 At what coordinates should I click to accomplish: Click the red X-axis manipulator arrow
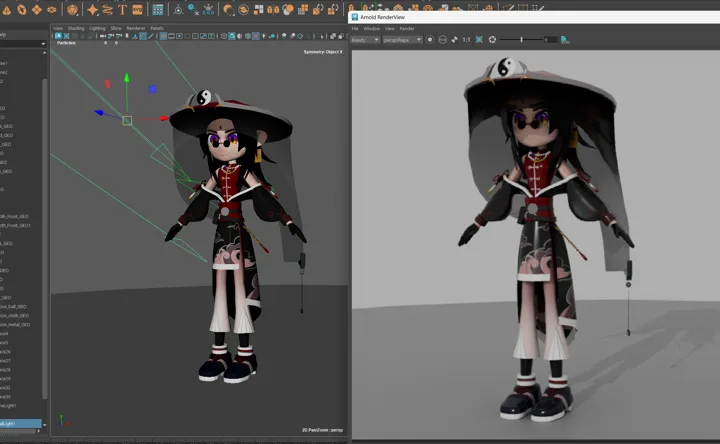click(163, 118)
